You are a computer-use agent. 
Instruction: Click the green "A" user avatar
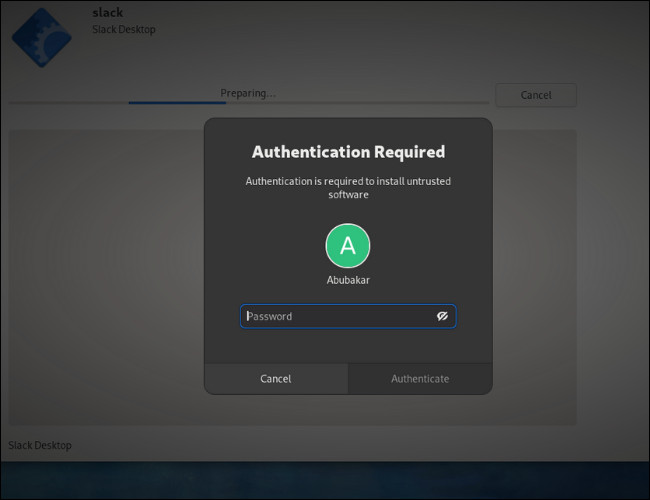click(x=347, y=246)
